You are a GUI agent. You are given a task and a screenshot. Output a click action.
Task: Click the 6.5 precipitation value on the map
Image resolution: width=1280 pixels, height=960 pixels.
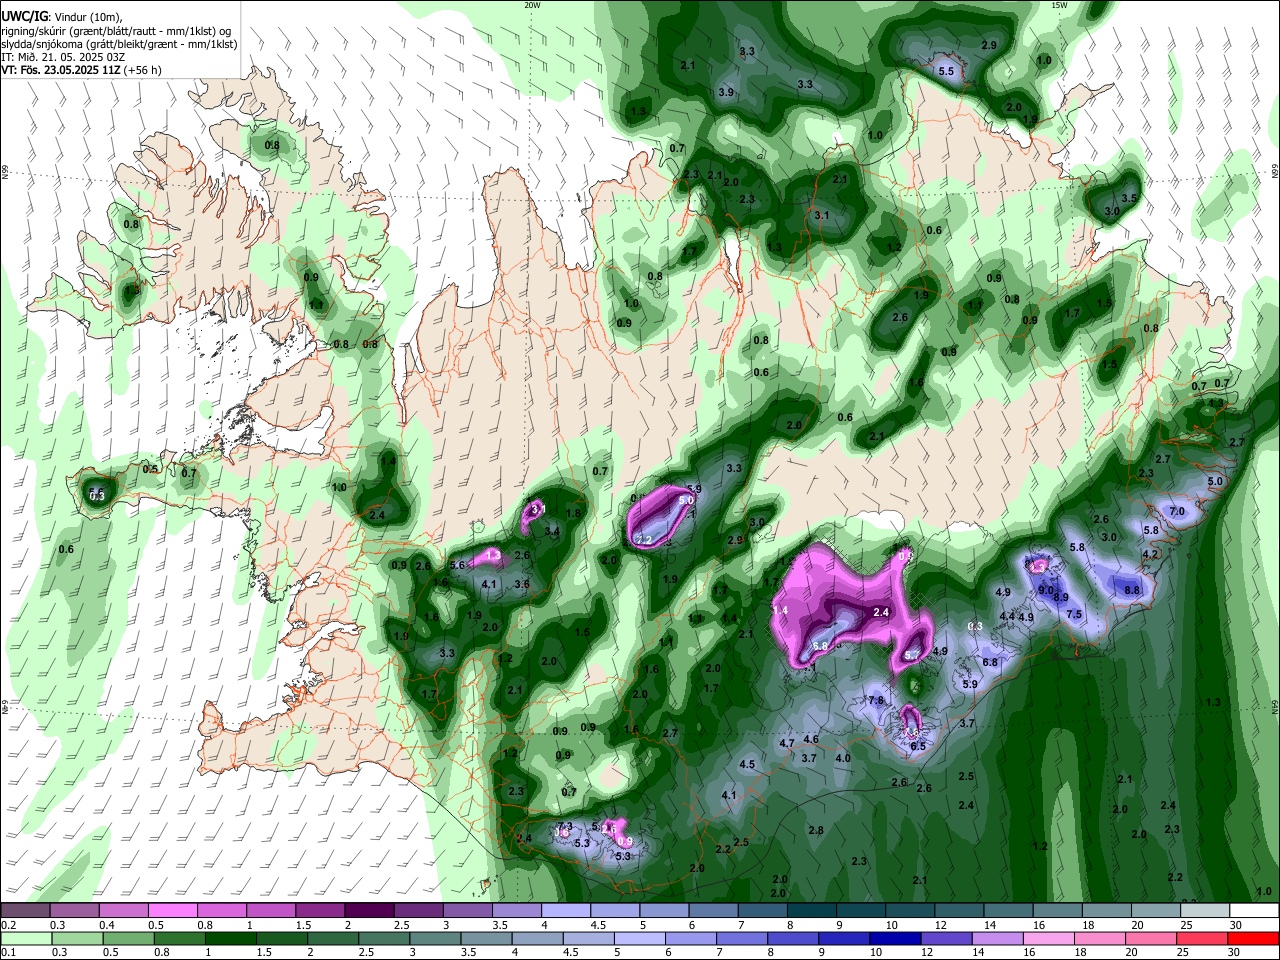918,746
